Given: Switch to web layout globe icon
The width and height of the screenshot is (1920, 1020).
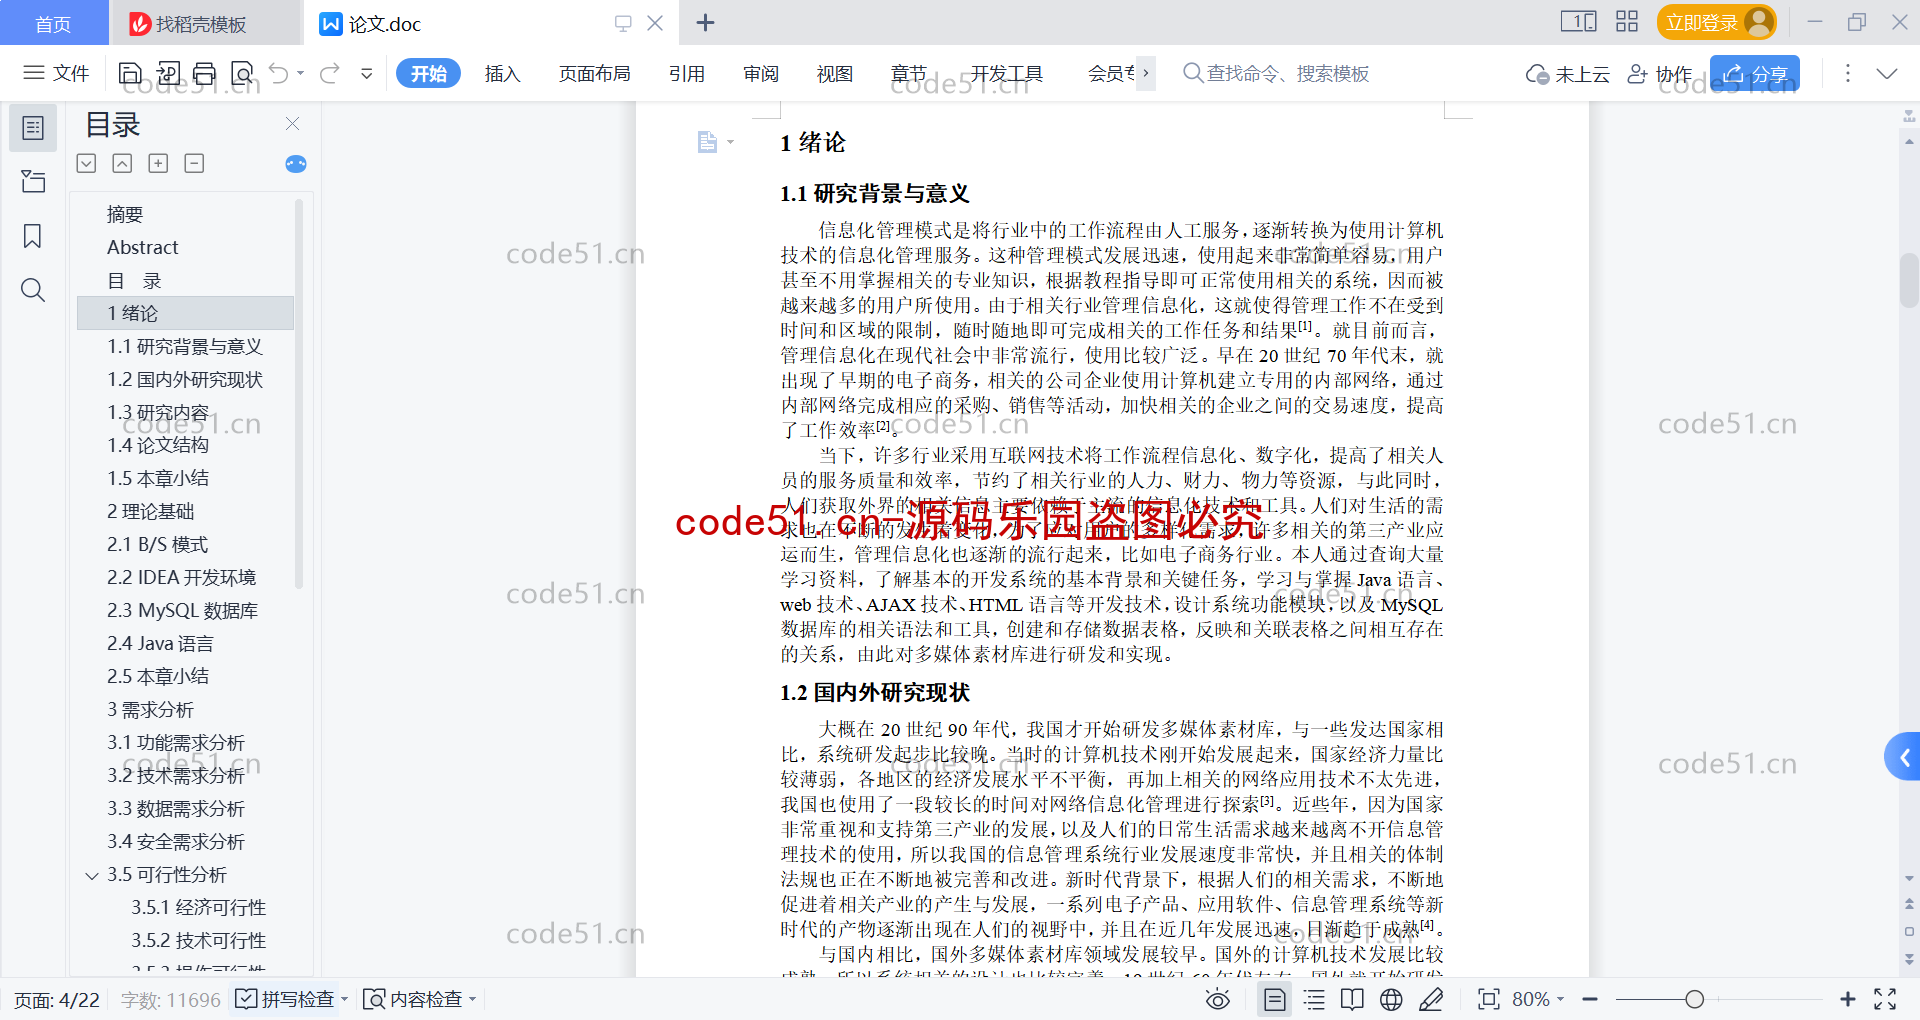Looking at the screenshot, I should click(1391, 999).
